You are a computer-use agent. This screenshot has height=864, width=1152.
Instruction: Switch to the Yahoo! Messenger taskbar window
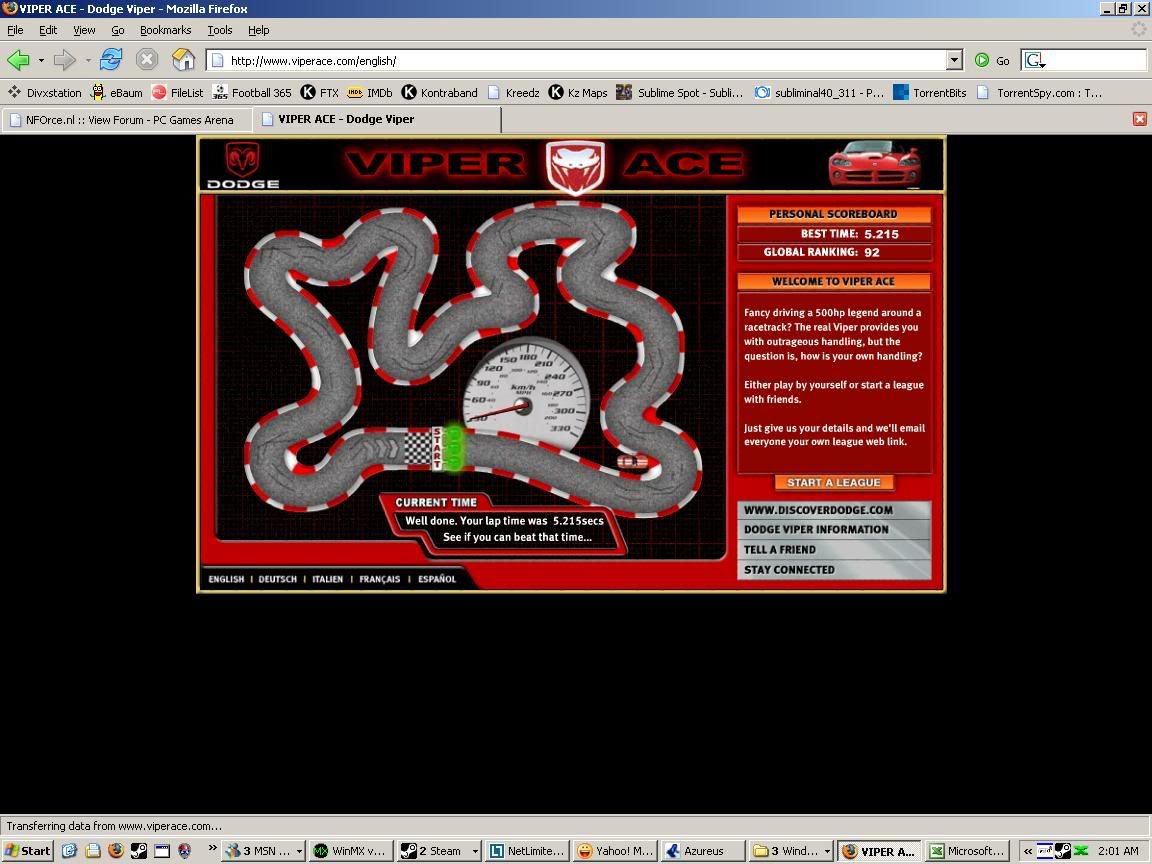point(614,851)
